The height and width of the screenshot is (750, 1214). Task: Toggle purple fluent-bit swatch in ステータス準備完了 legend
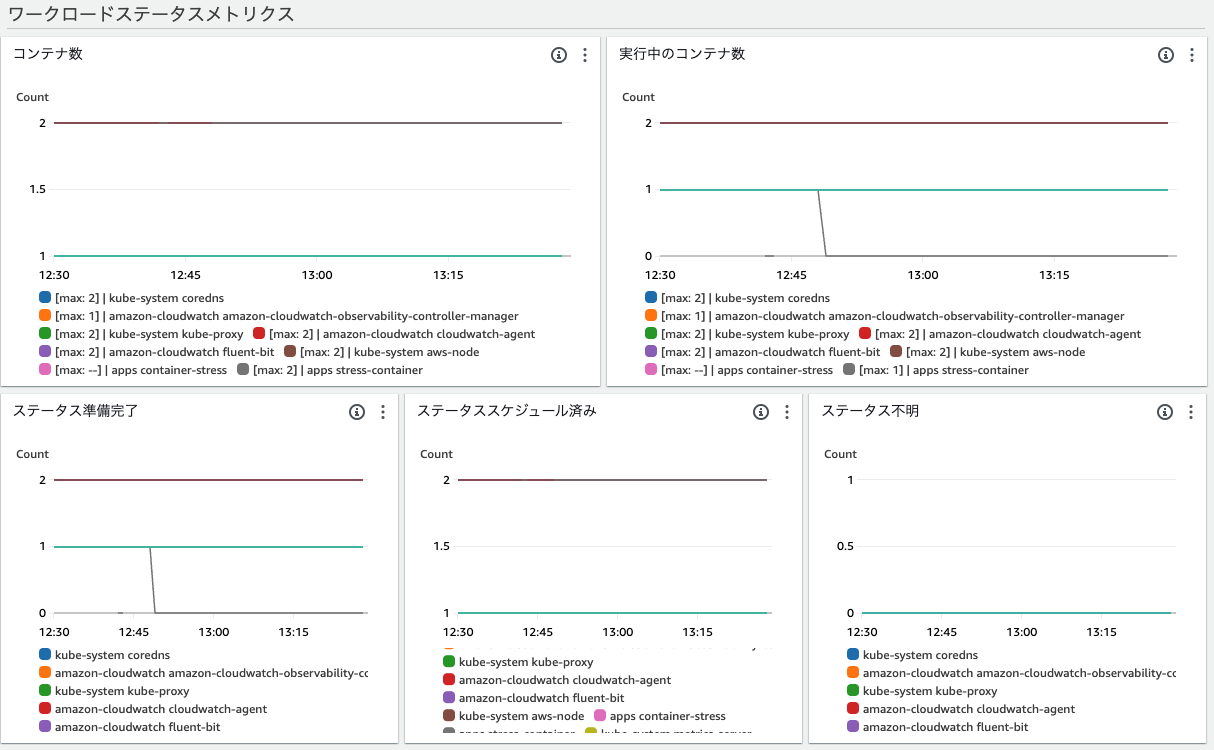45,727
